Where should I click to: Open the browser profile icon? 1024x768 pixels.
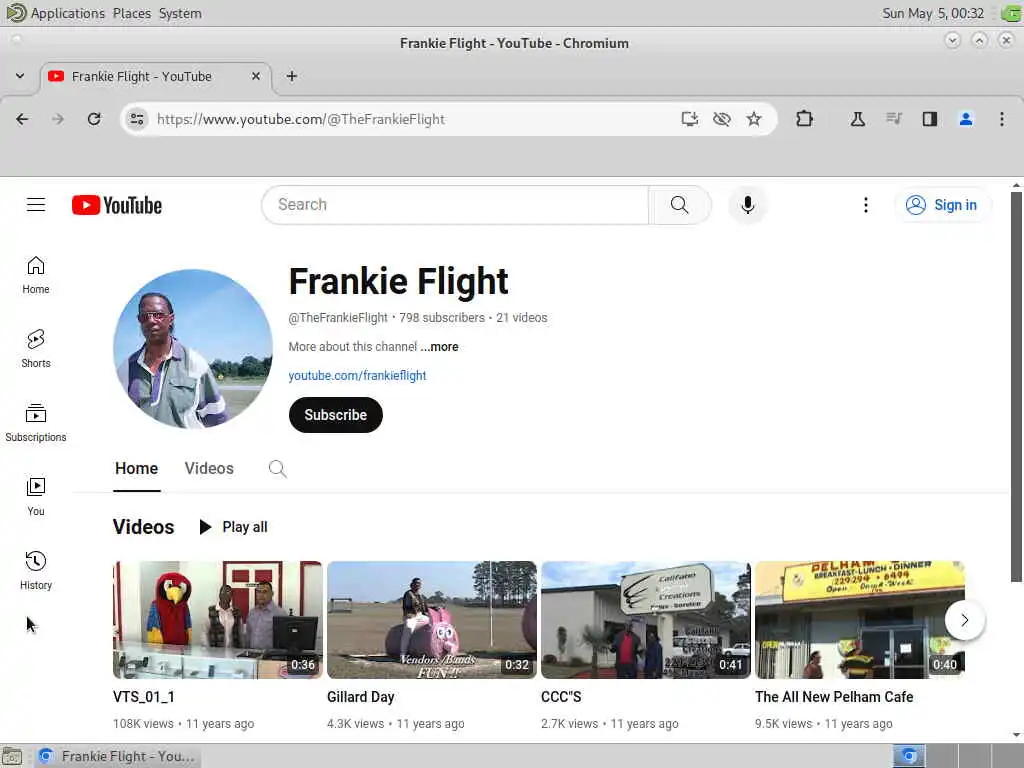click(x=966, y=119)
